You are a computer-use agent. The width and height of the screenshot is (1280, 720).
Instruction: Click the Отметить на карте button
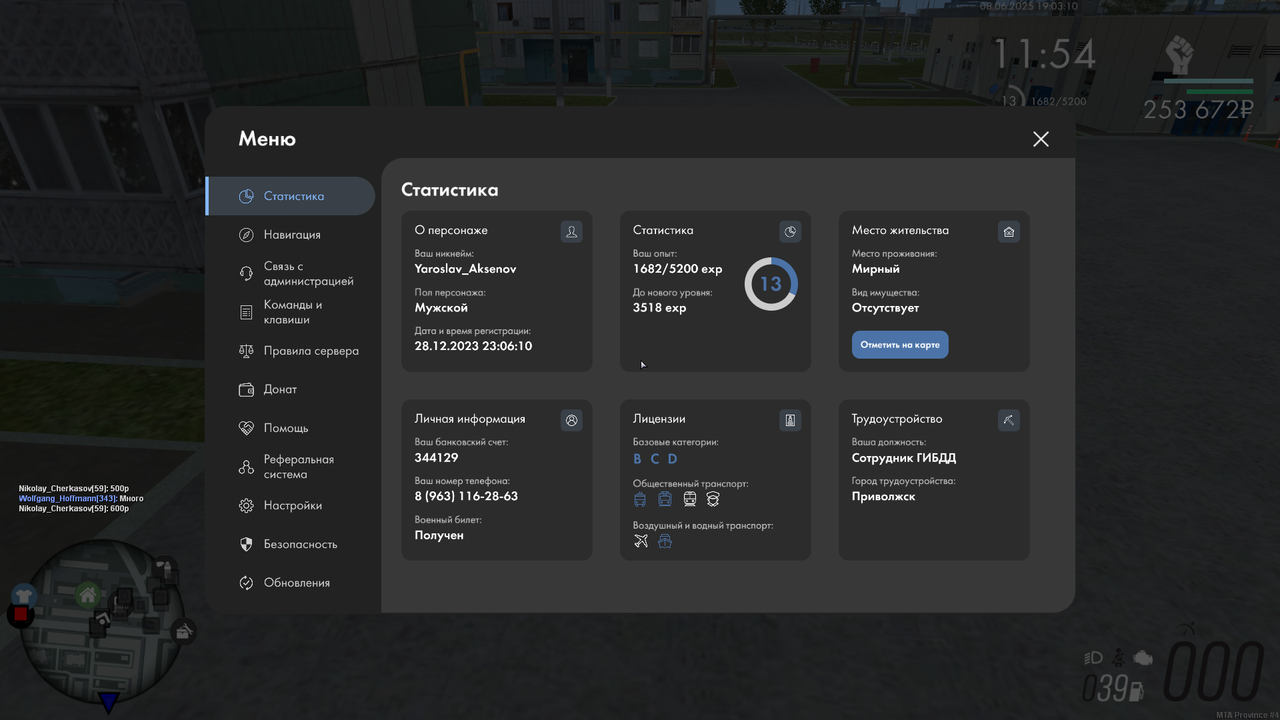click(x=900, y=345)
